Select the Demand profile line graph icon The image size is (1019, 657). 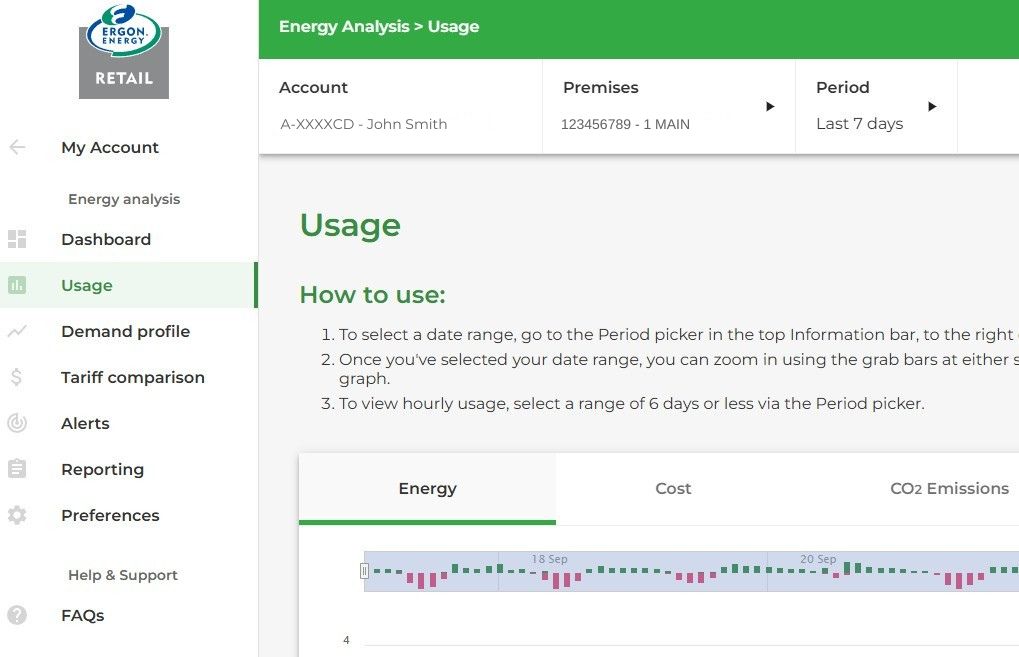point(16,331)
